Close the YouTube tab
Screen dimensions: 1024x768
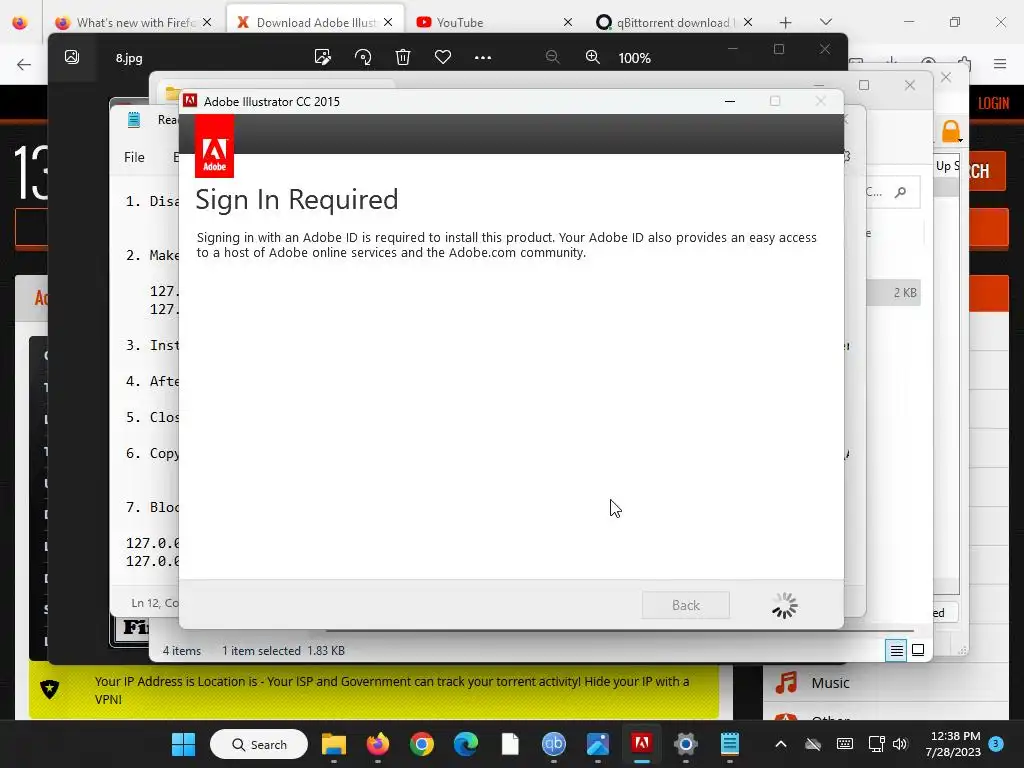(568, 22)
